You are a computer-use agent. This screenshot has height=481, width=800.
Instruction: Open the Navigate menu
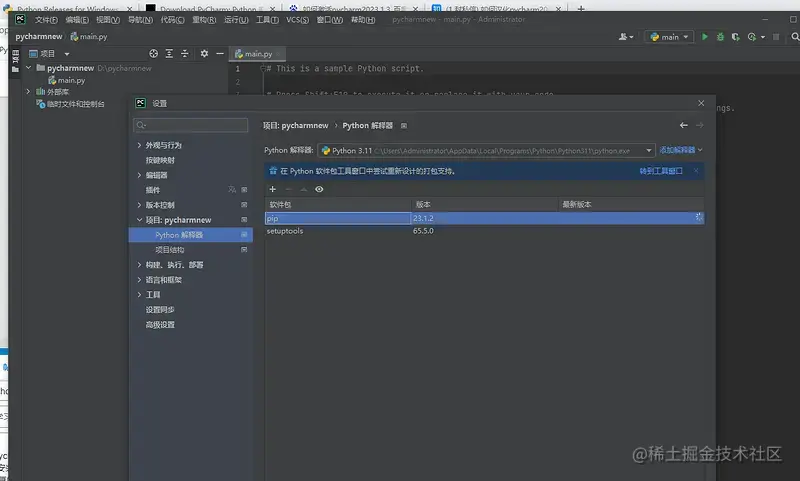140,19
